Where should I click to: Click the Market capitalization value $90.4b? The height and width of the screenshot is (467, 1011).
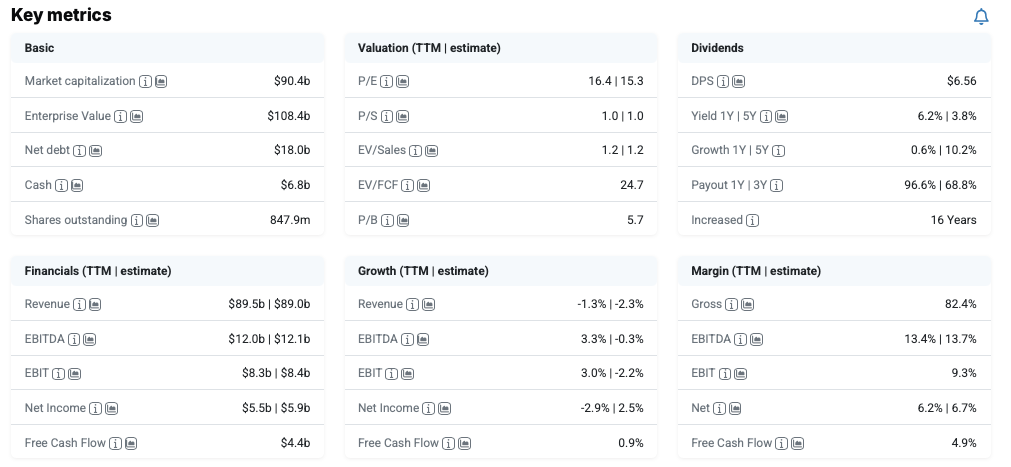click(292, 81)
